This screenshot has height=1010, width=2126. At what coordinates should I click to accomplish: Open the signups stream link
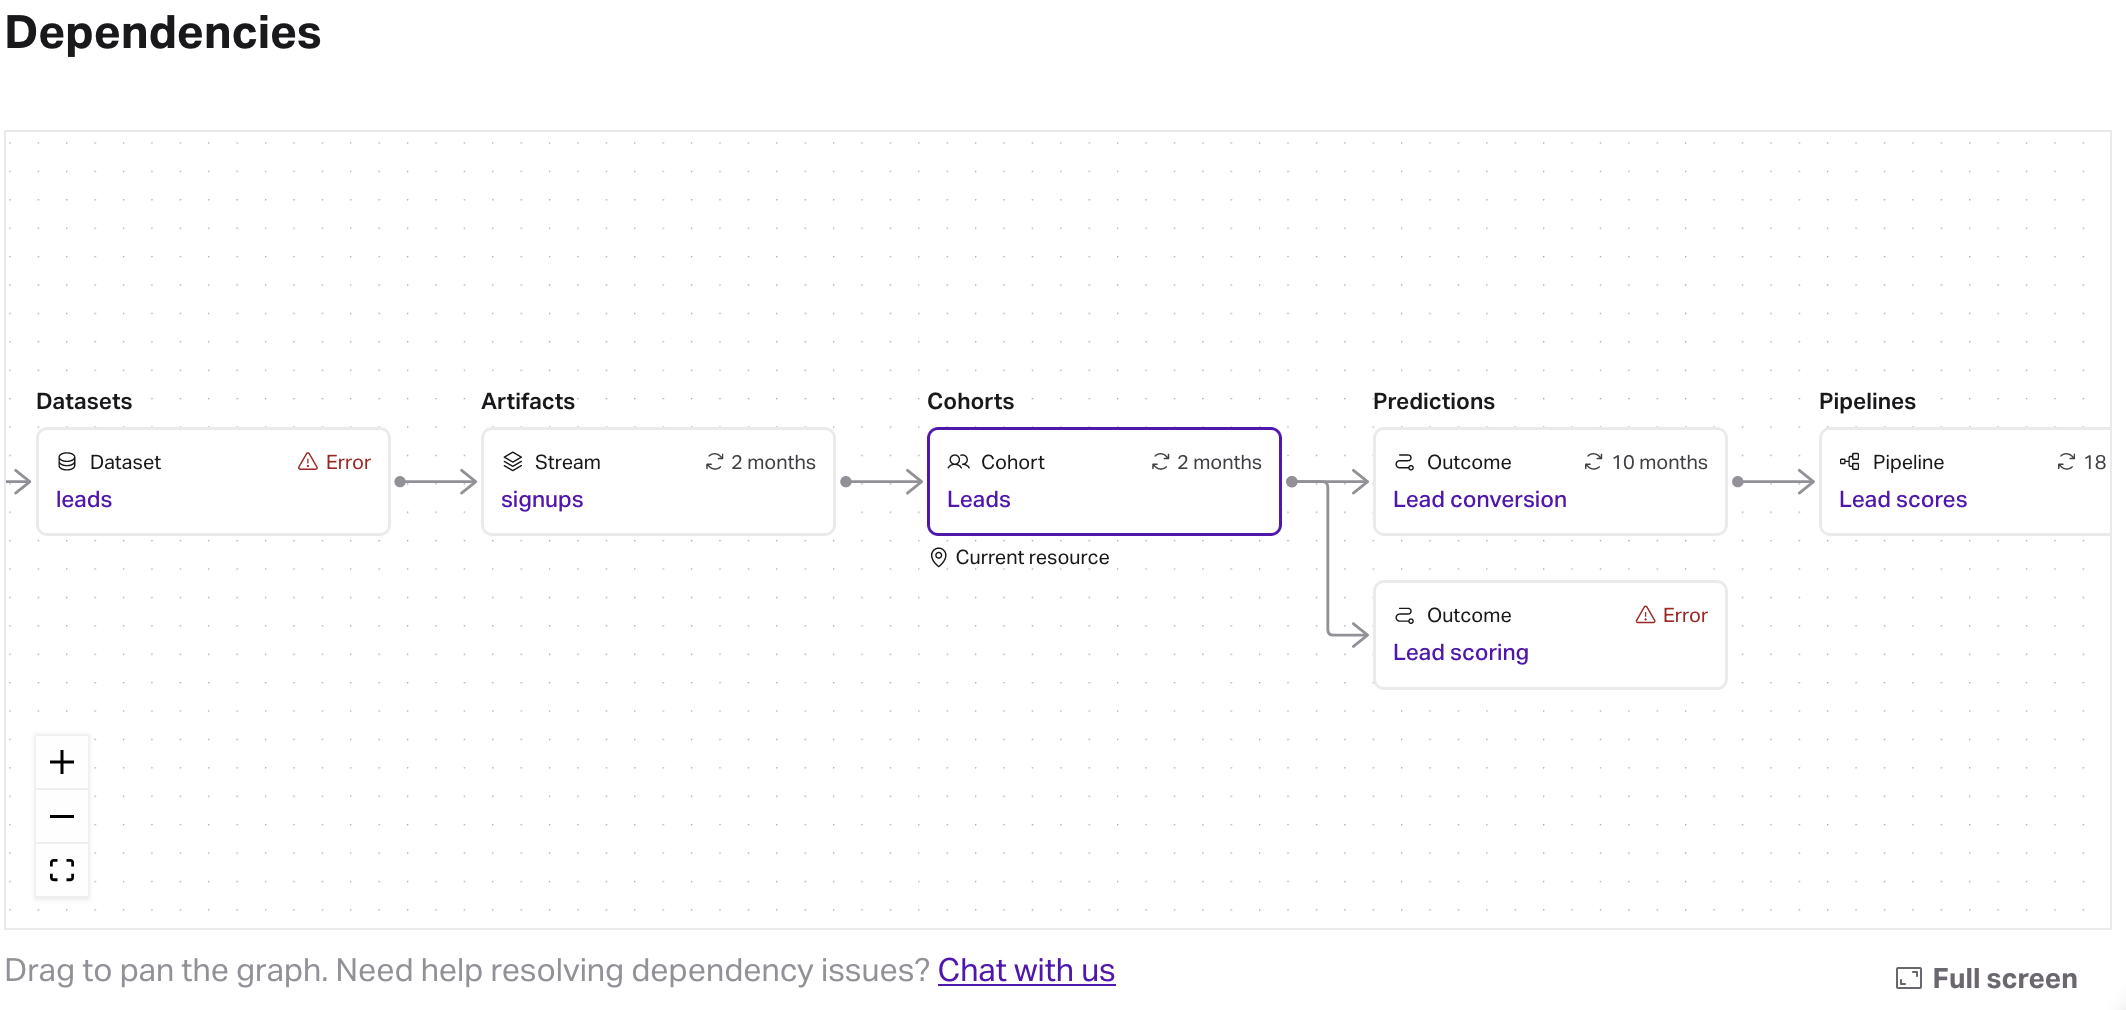(542, 499)
